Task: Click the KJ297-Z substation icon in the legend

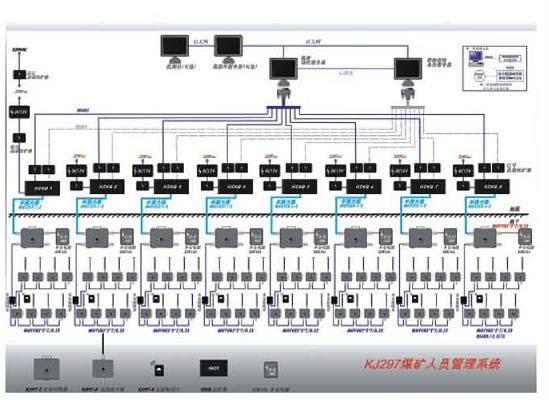Action: click(47, 368)
